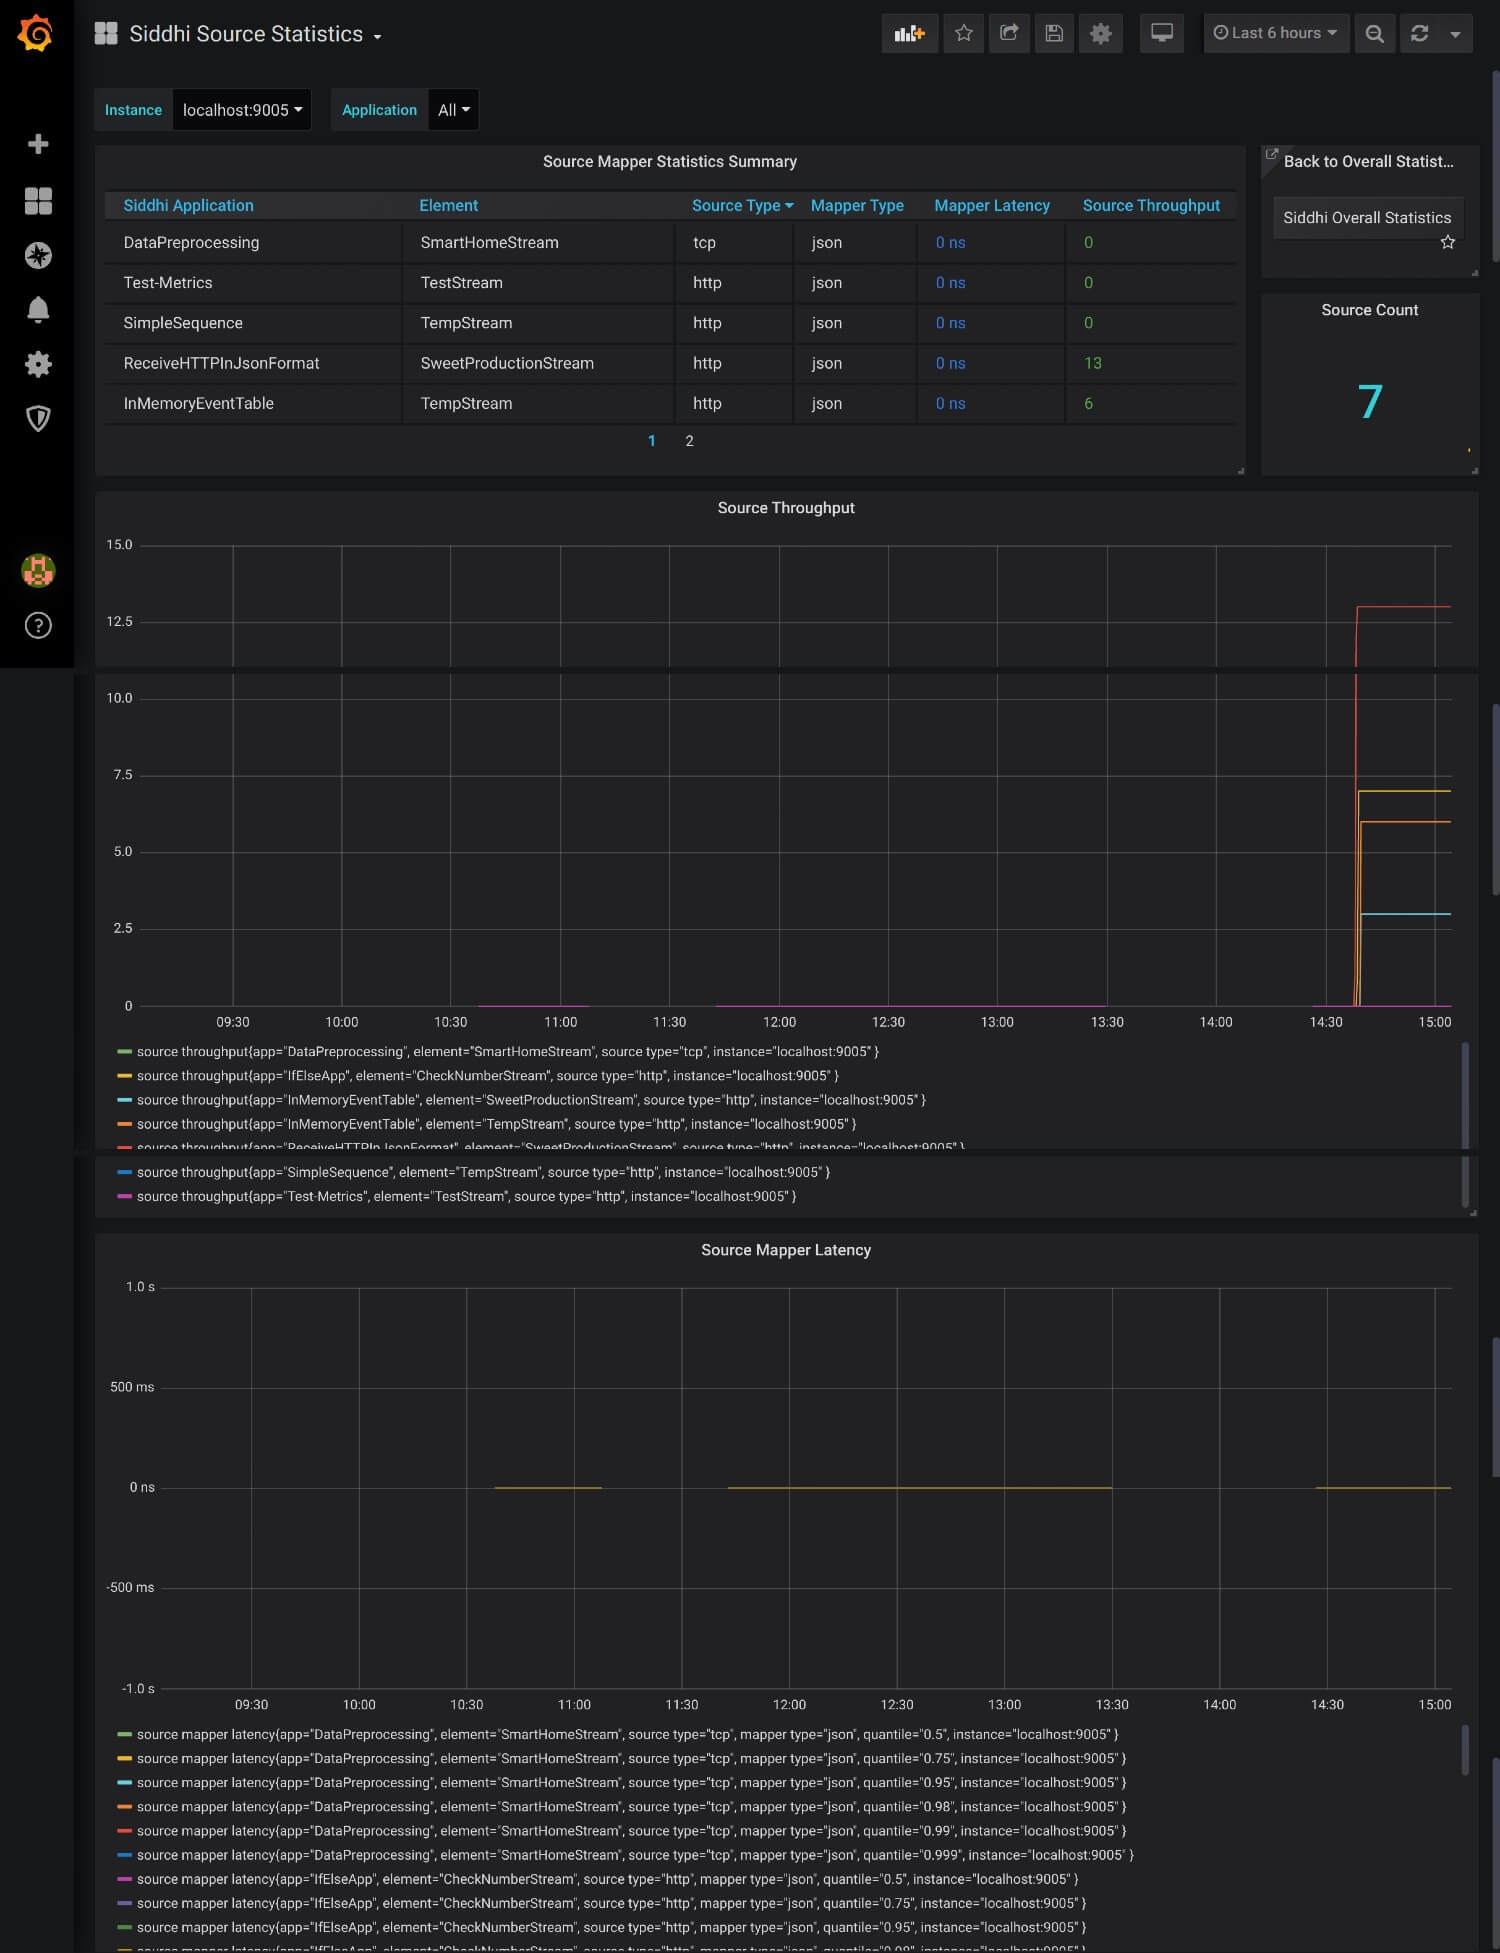Click blue swatch of SimpleSequence throughput legend

click(124, 1172)
